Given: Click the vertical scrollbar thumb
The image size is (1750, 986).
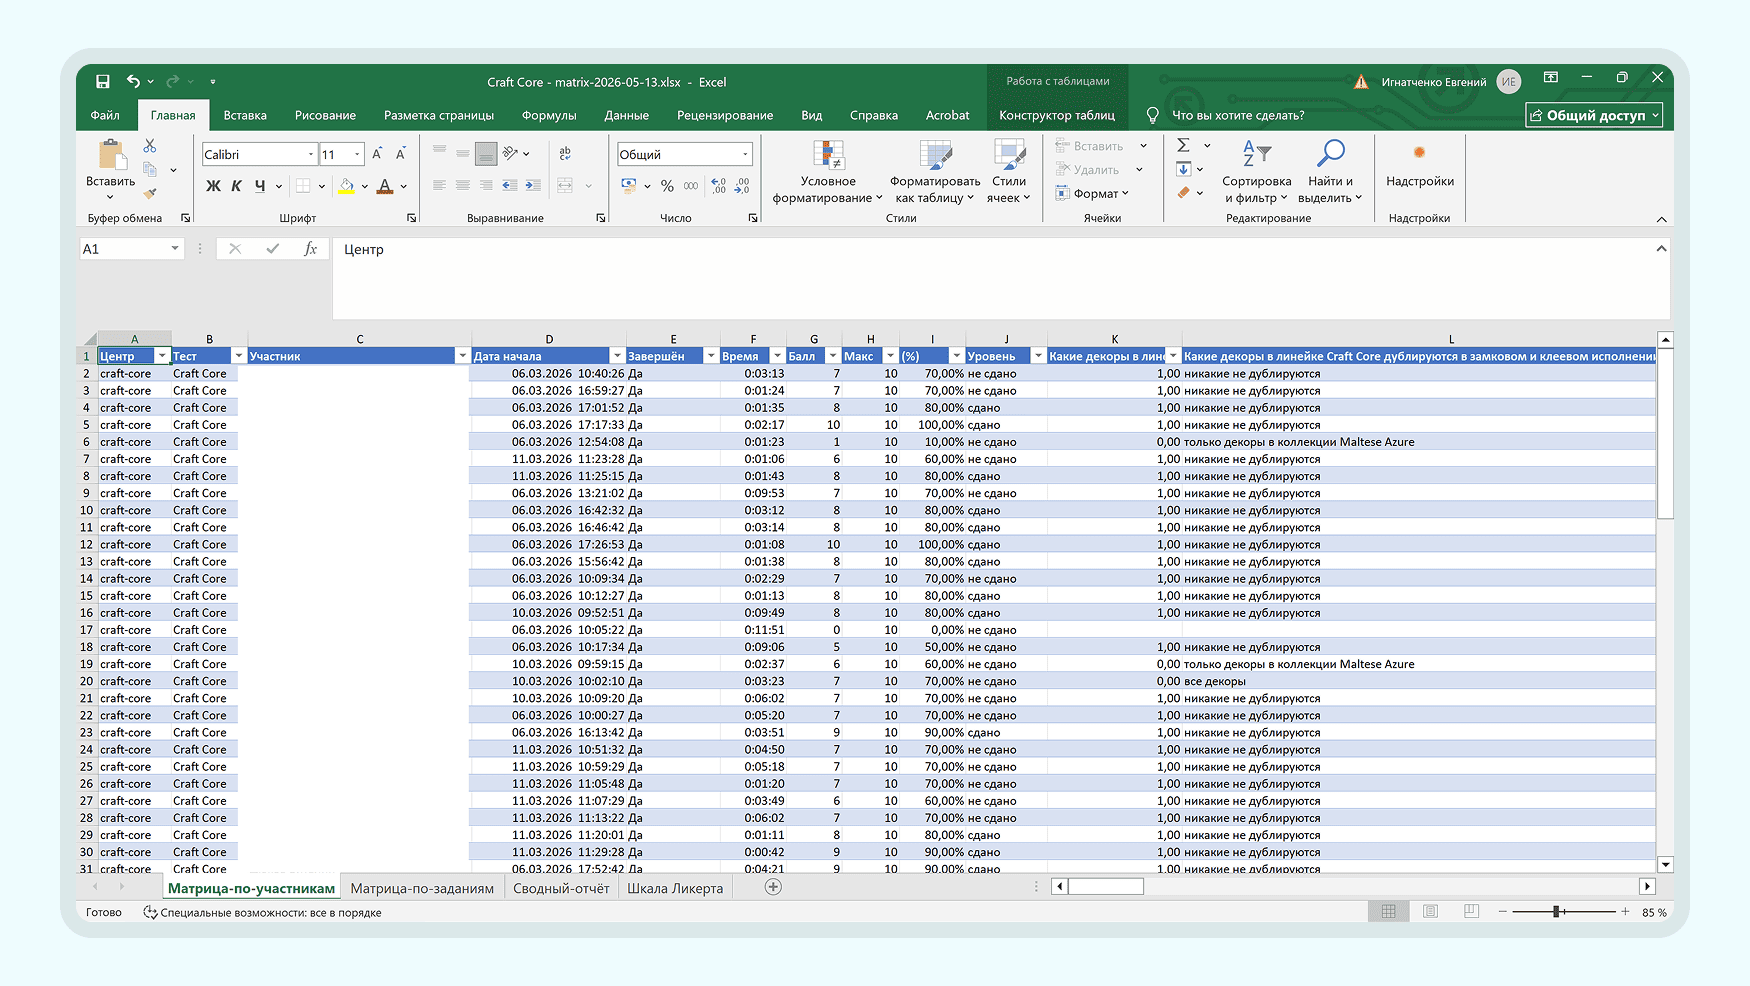Looking at the screenshot, I should pos(1665,433).
